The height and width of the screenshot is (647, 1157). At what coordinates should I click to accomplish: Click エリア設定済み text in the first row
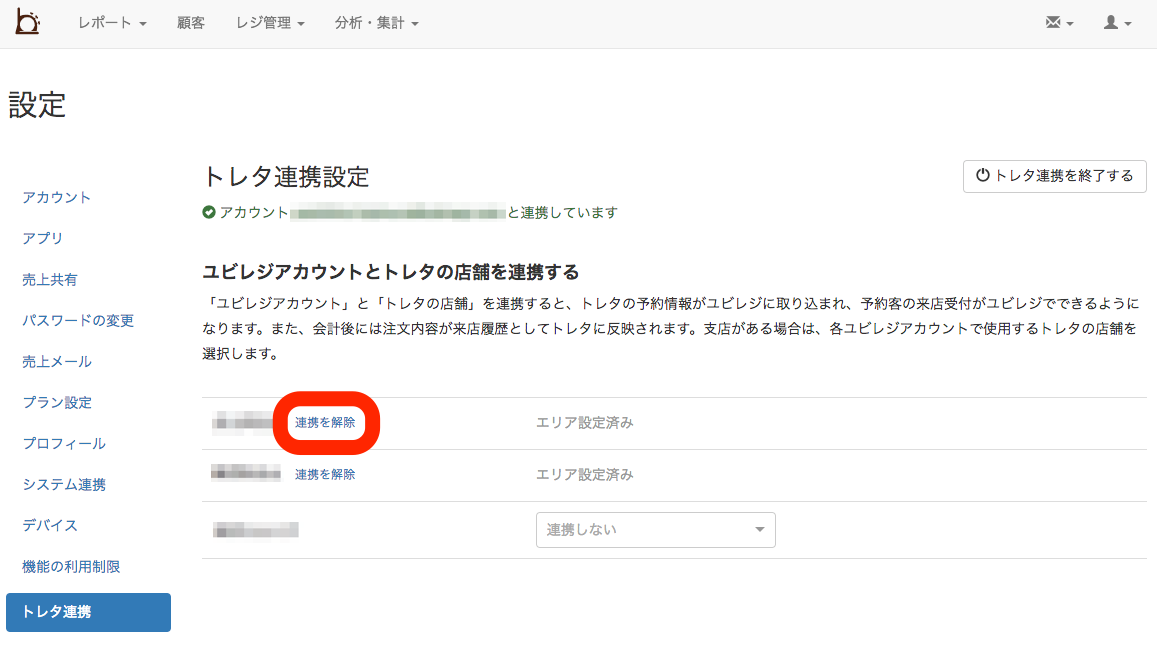click(x=584, y=423)
